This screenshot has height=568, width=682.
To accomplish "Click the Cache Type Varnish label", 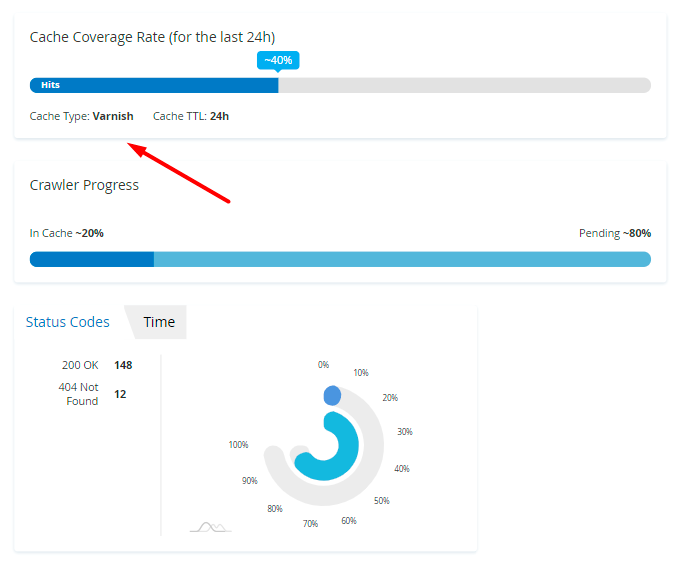I will click(x=82, y=116).
